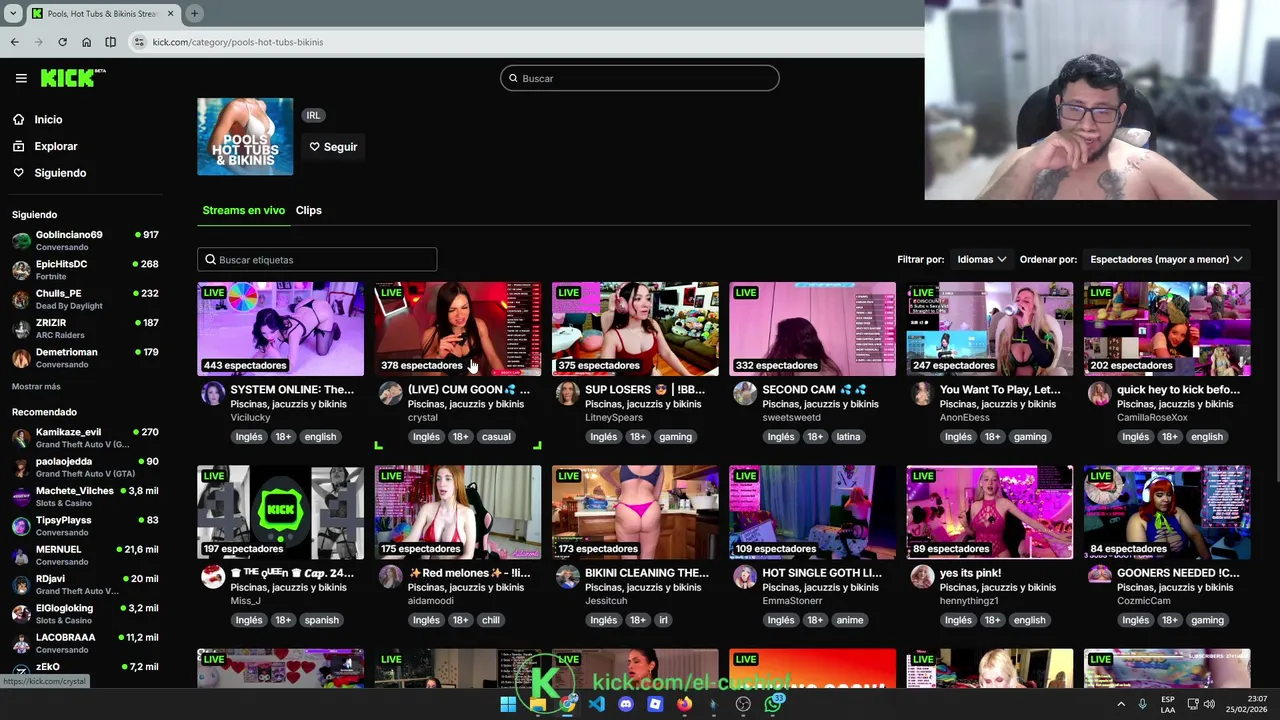Viewport: 1280px width, 720px height.
Task: Open the 443 espectadores stream thumbnail
Action: pyautogui.click(x=281, y=329)
